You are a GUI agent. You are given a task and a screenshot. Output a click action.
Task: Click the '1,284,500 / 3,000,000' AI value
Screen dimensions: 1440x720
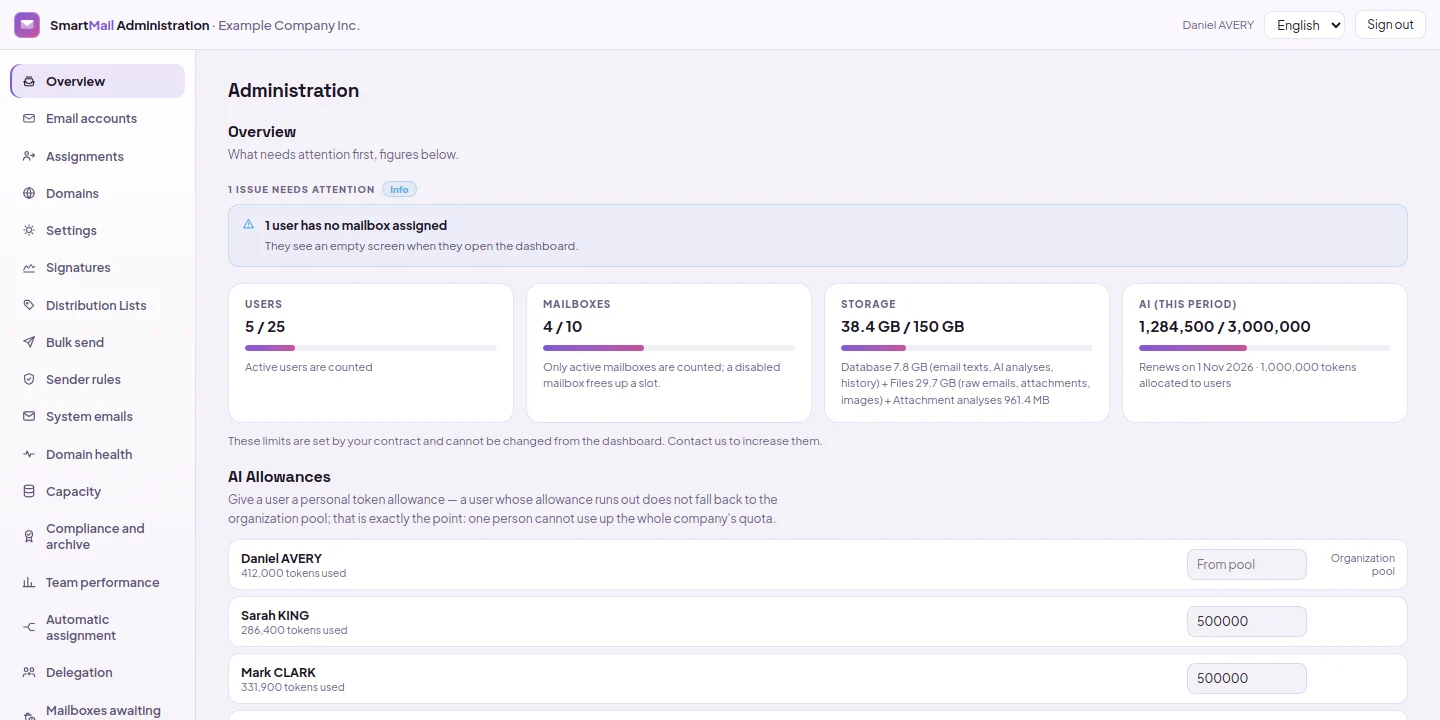(x=1225, y=327)
